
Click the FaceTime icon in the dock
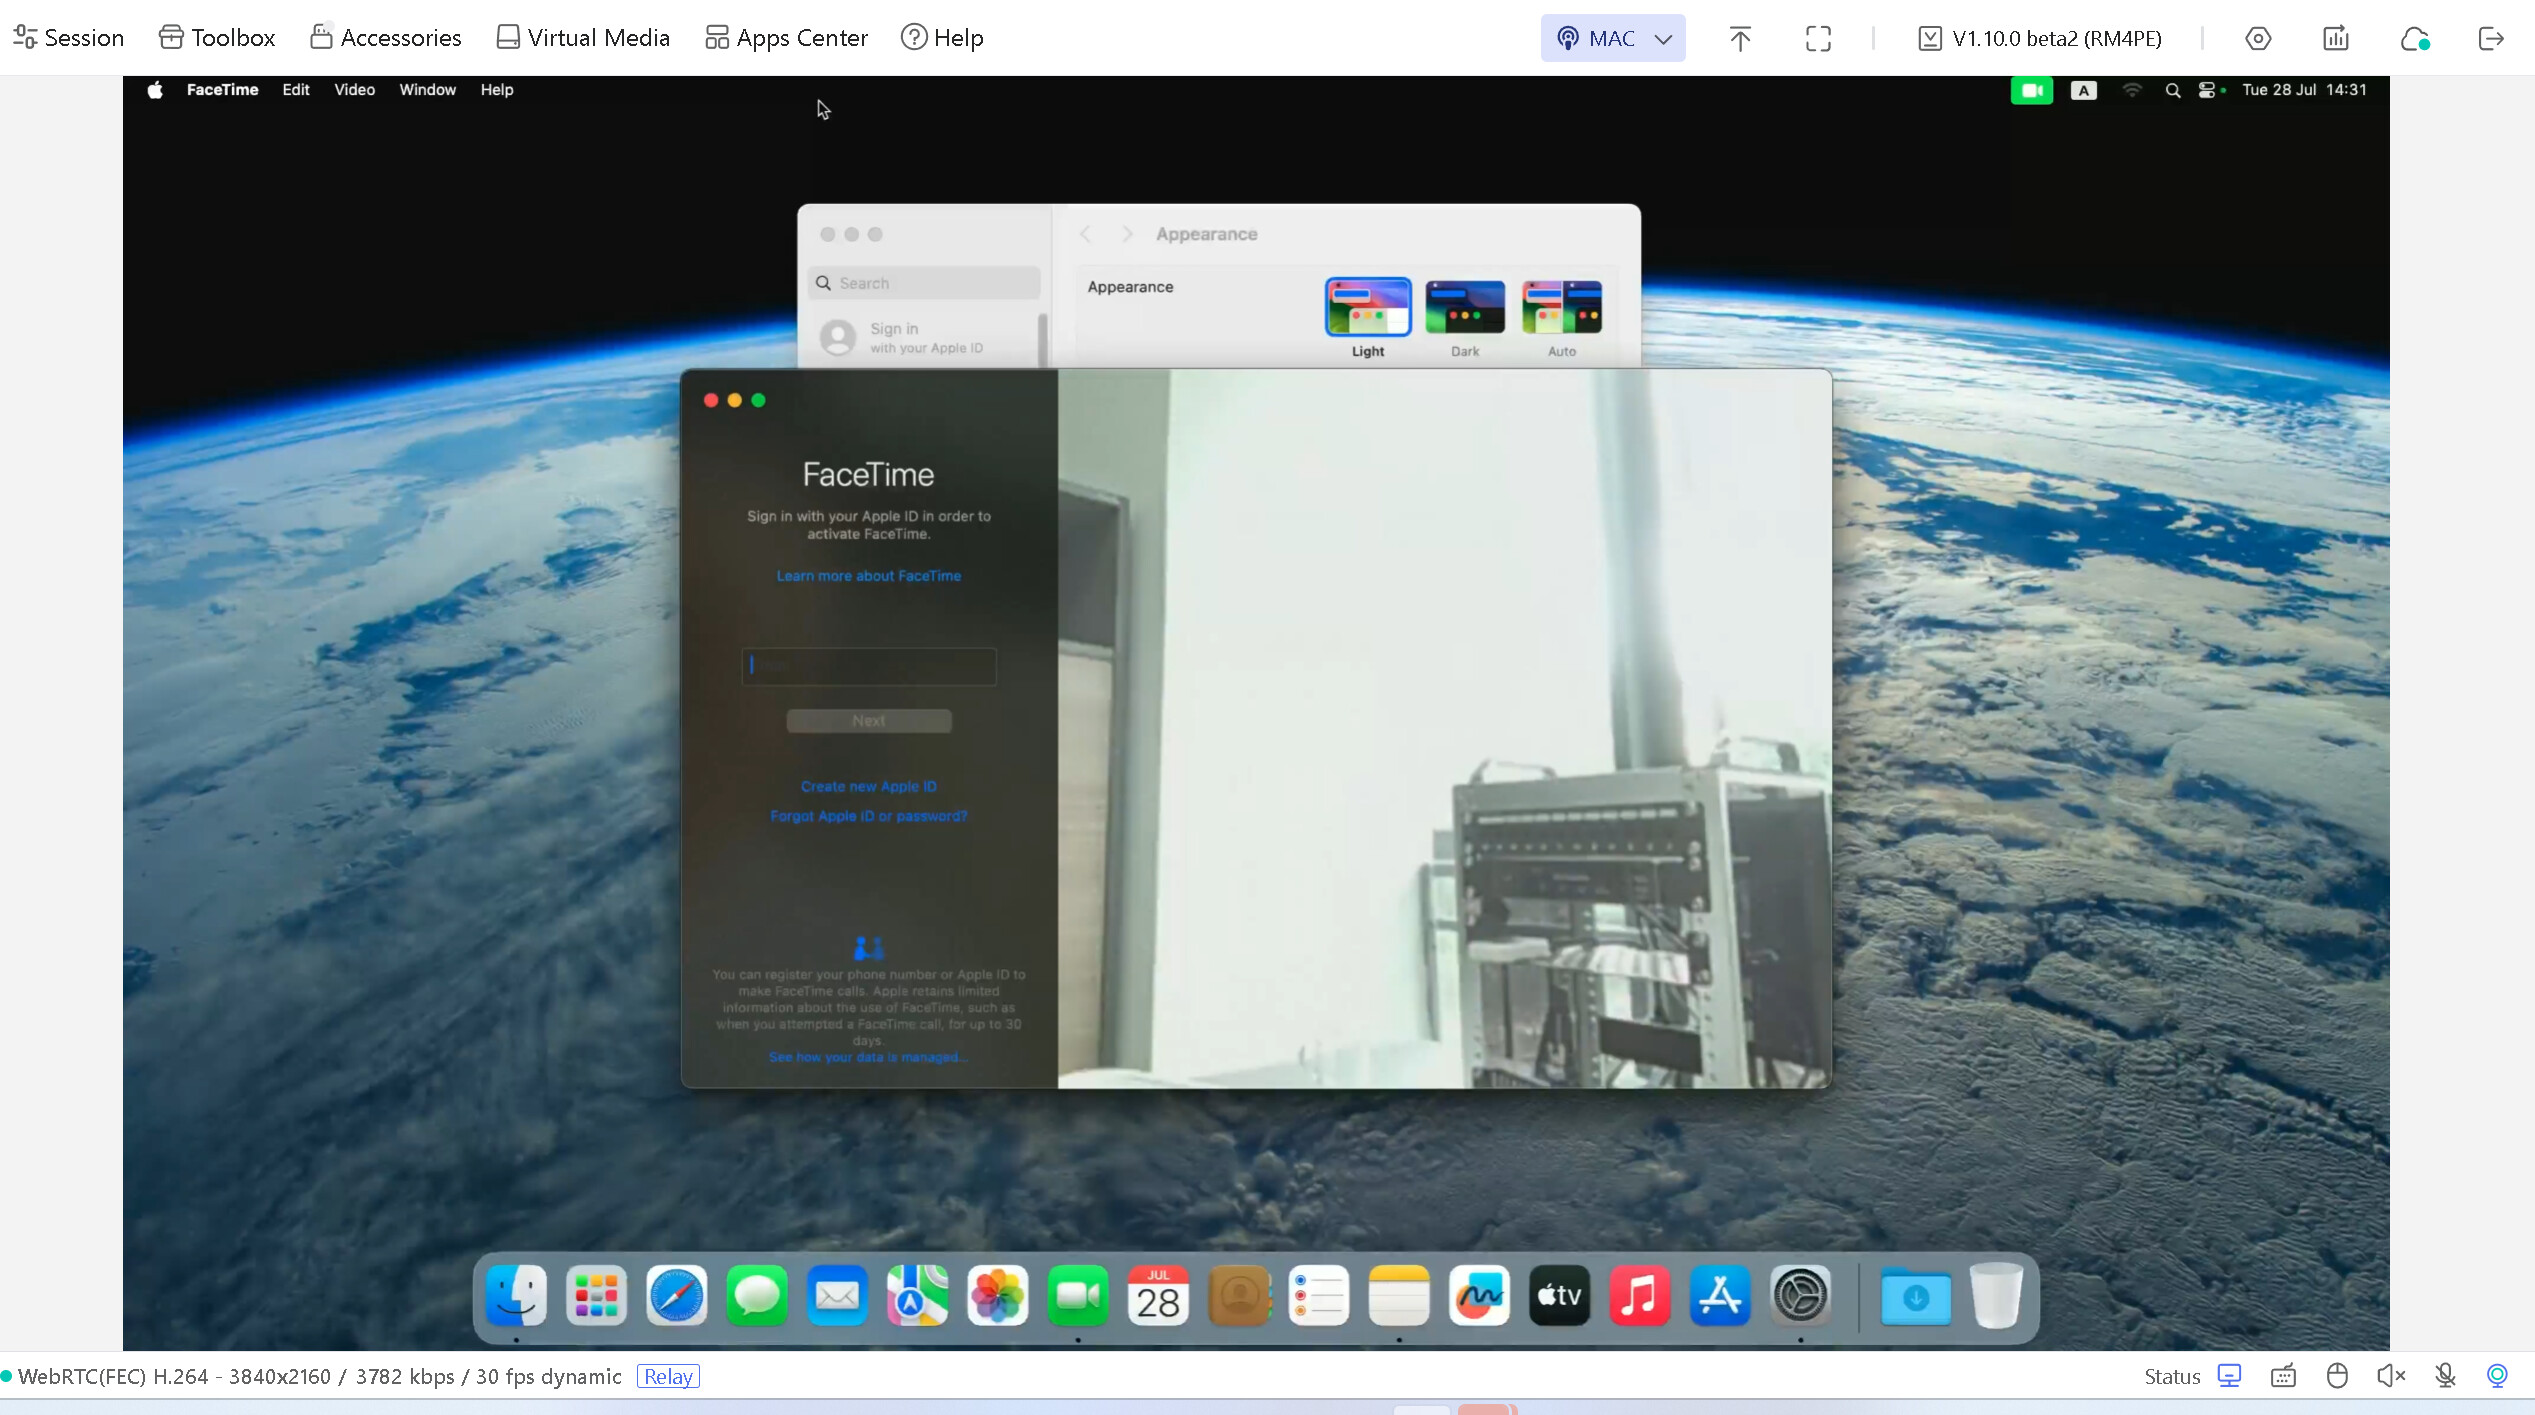(x=1078, y=1296)
